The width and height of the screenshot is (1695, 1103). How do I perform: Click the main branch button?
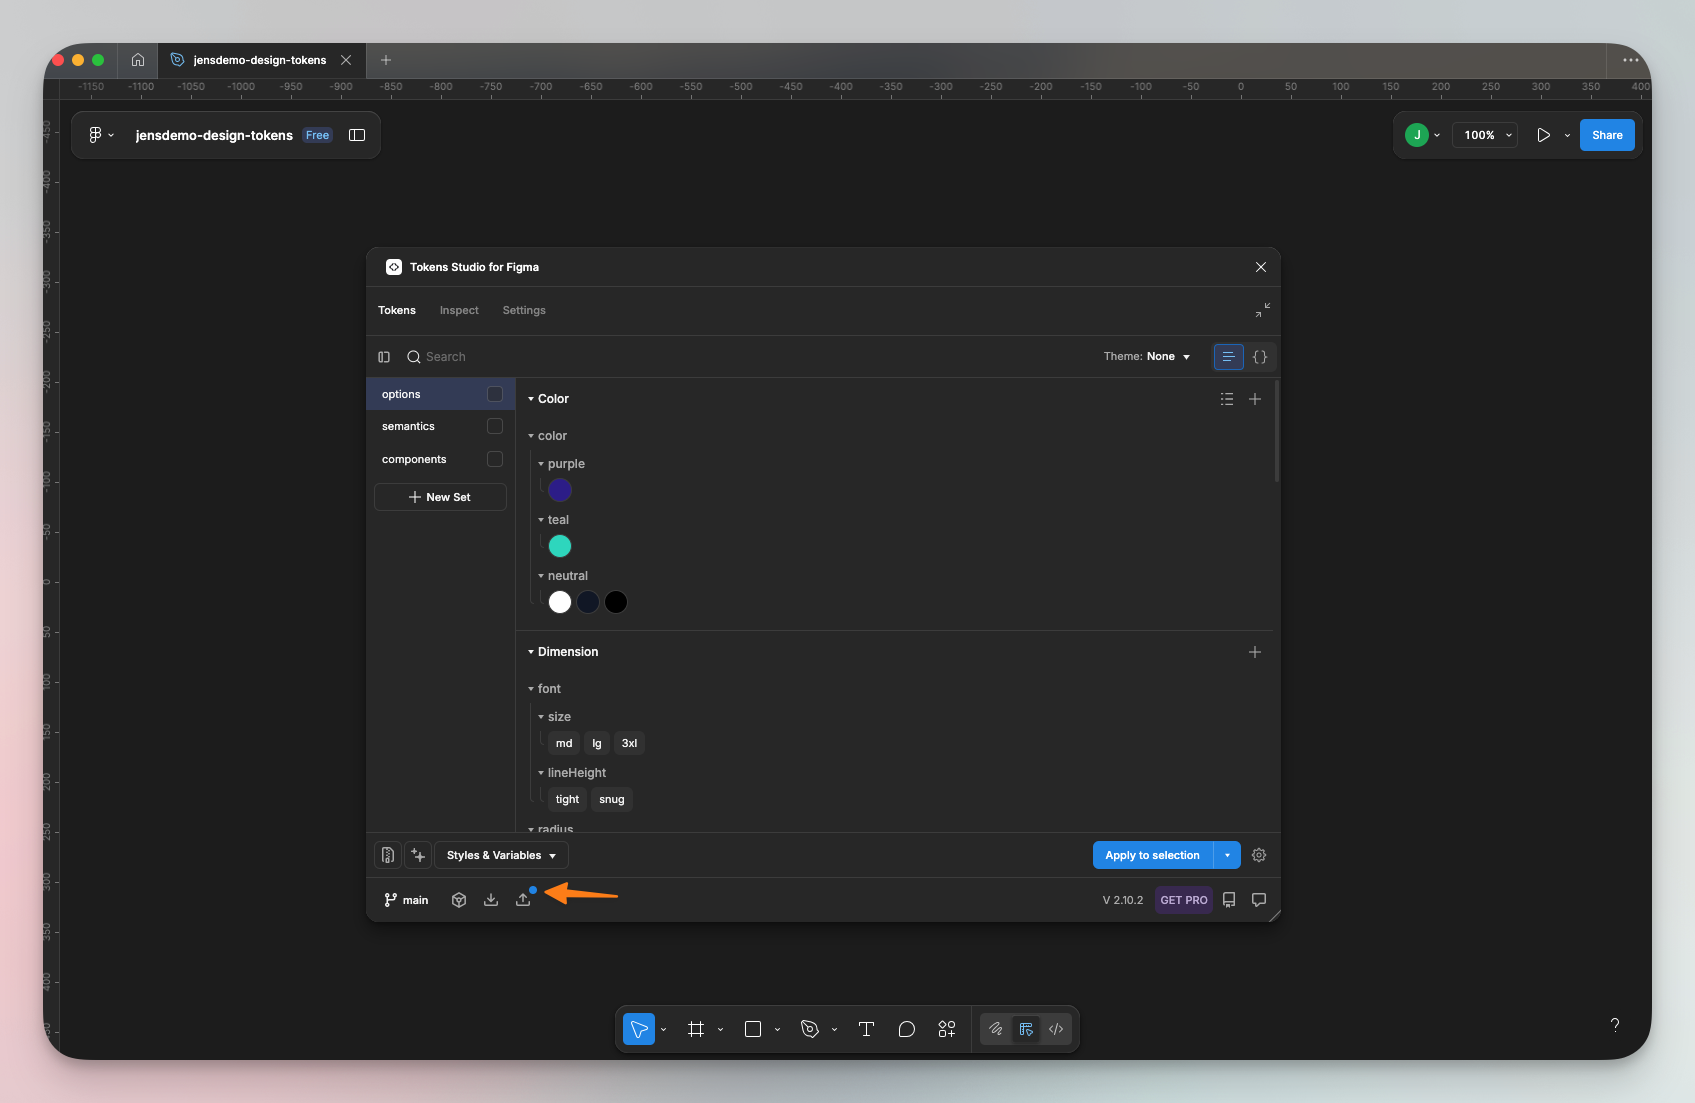coord(406,900)
